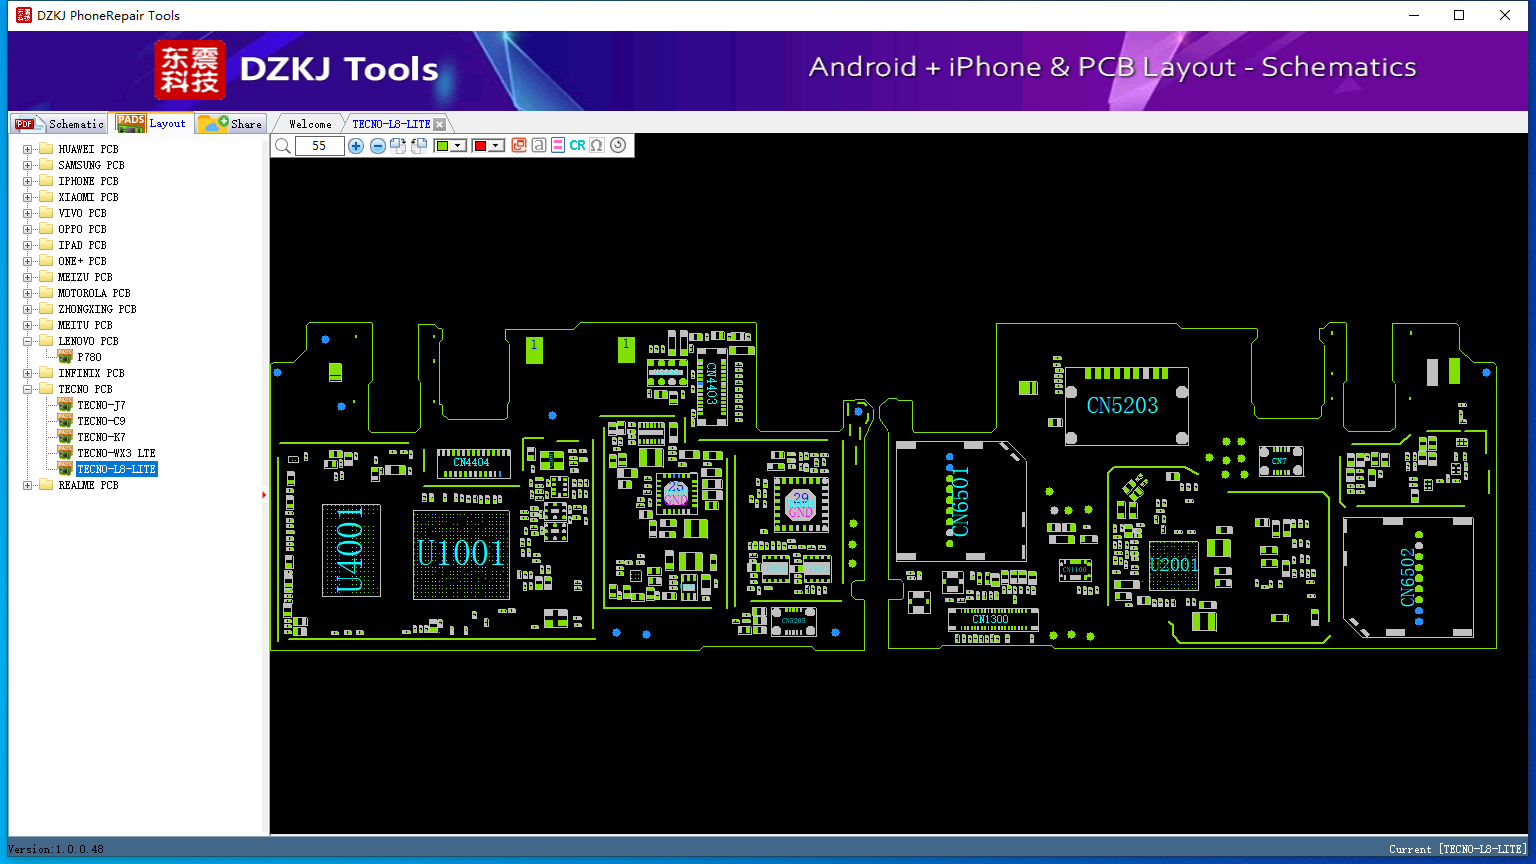Image resolution: width=1536 pixels, height=864 pixels.
Task: Click the CN6502 connector on the board
Action: (1408, 577)
